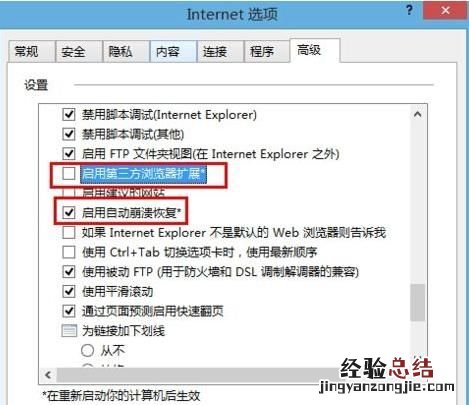The width and height of the screenshot is (469, 405).
Task: Uncheck 使用被动 FTP checkbox
Action: (x=69, y=272)
